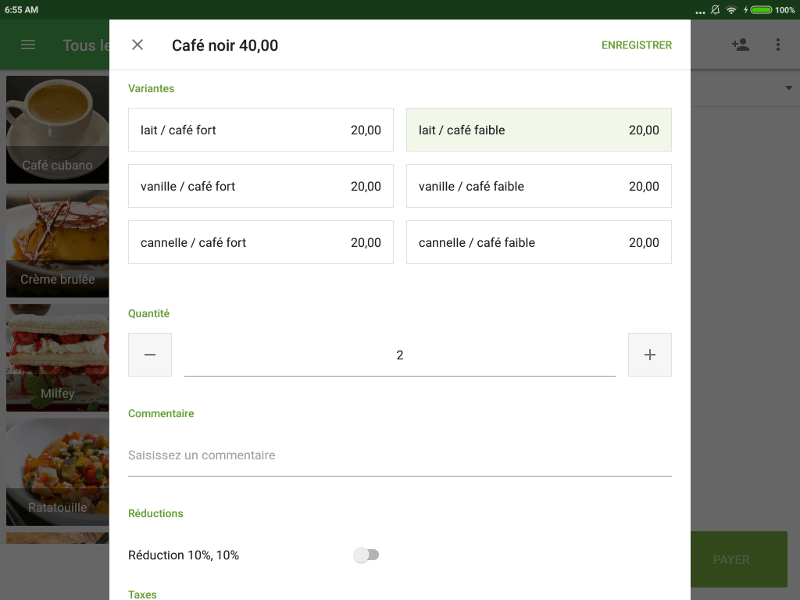Close the Café noir item dialog
The image size is (800, 600).
[x=138, y=45]
